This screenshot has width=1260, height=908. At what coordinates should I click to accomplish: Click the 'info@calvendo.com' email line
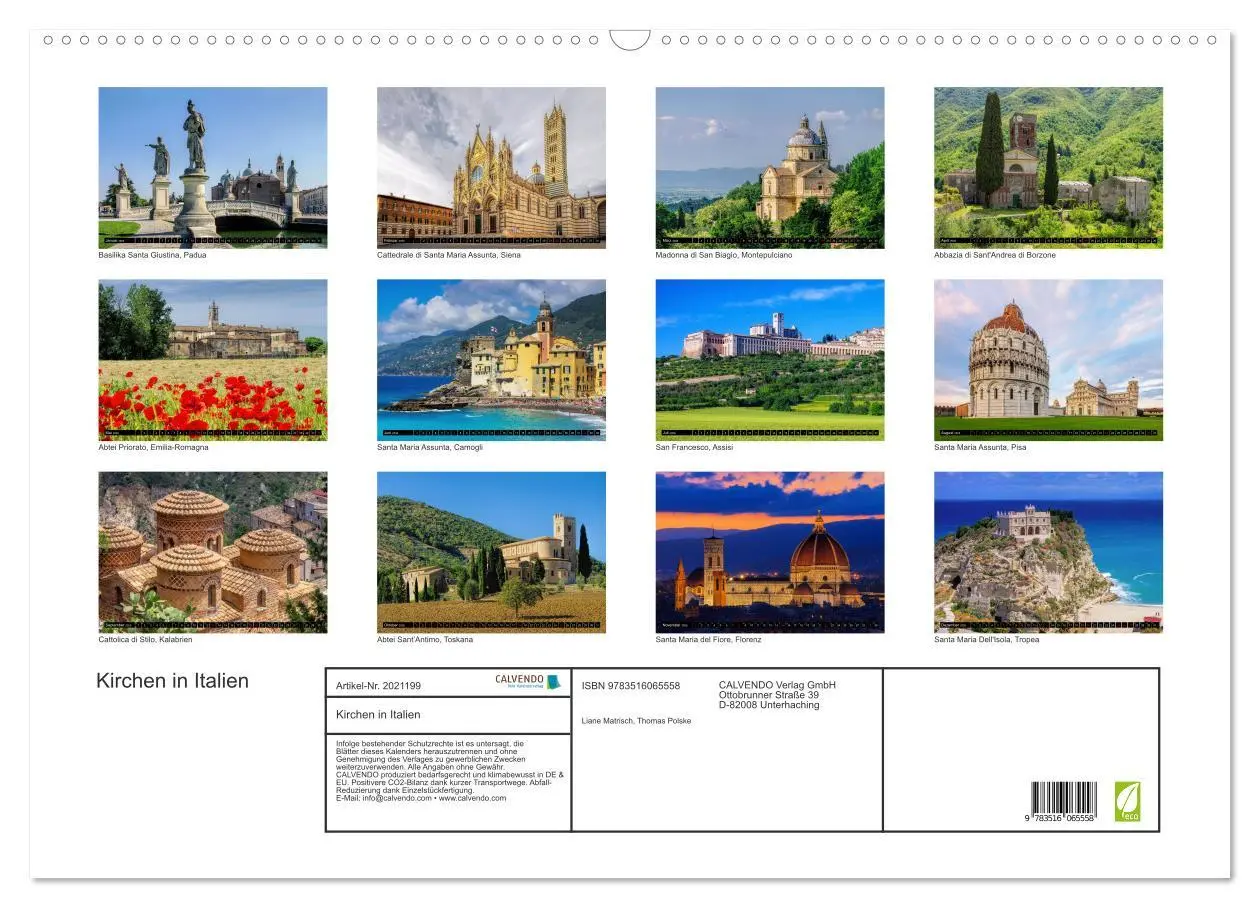tap(421, 798)
